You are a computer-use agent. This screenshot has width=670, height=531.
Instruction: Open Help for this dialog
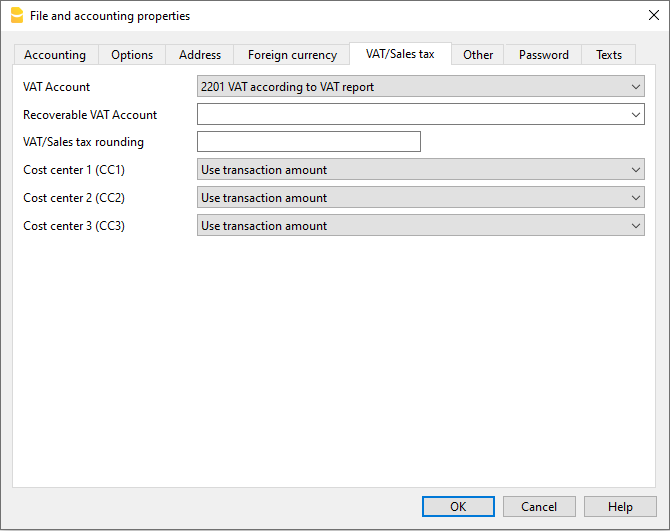620,507
